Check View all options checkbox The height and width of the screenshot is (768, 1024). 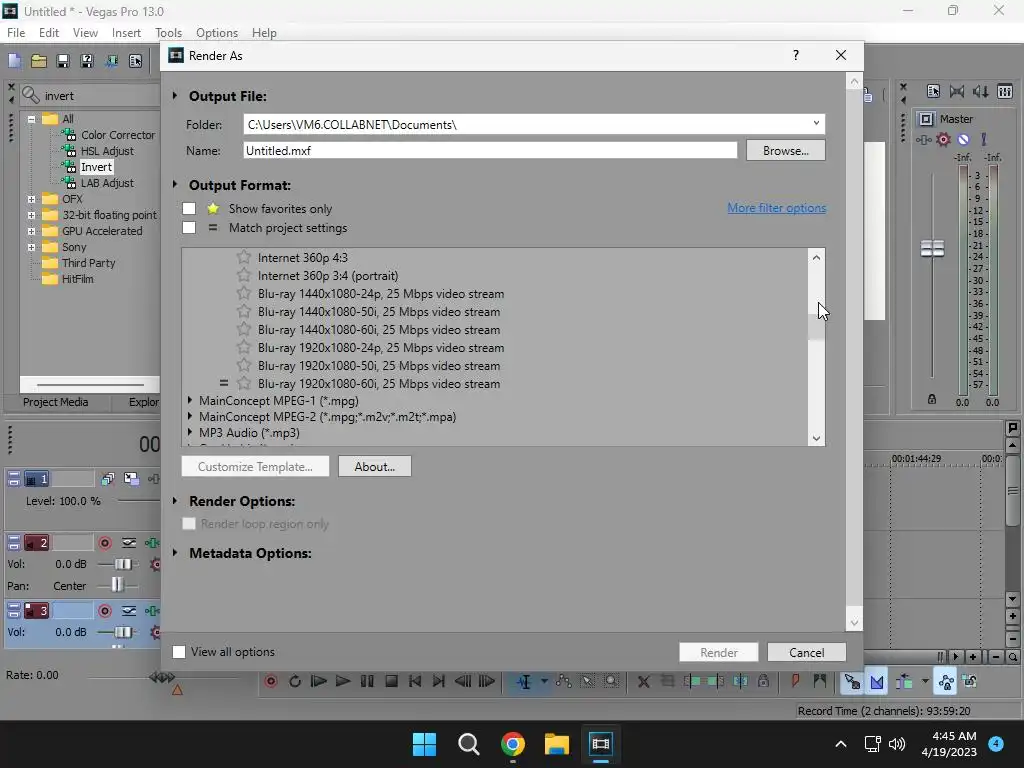pos(178,652)
